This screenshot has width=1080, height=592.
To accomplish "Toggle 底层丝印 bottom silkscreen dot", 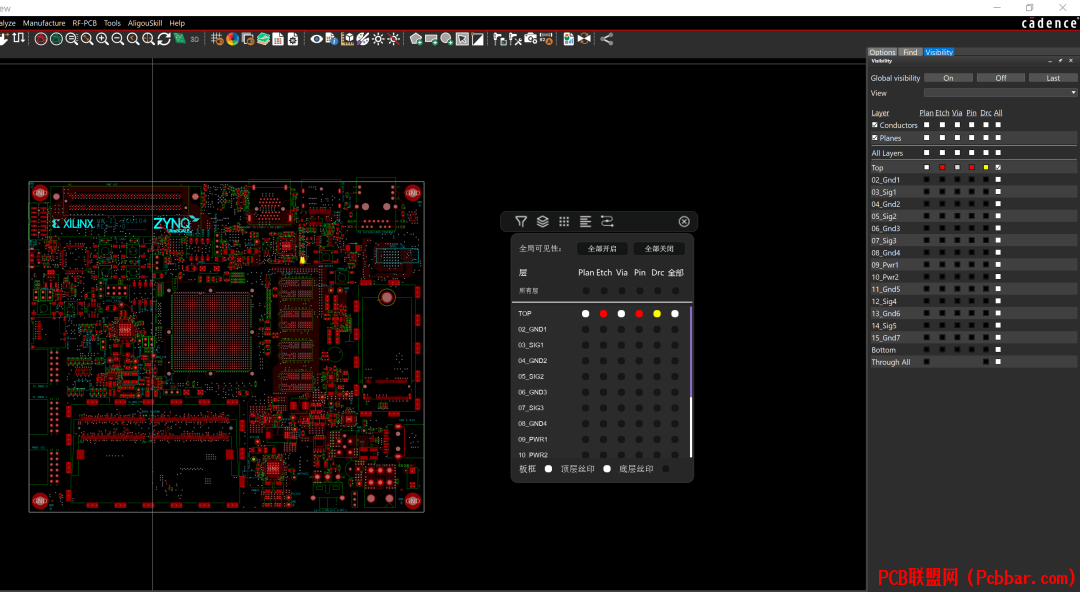I will pos(665,469).
